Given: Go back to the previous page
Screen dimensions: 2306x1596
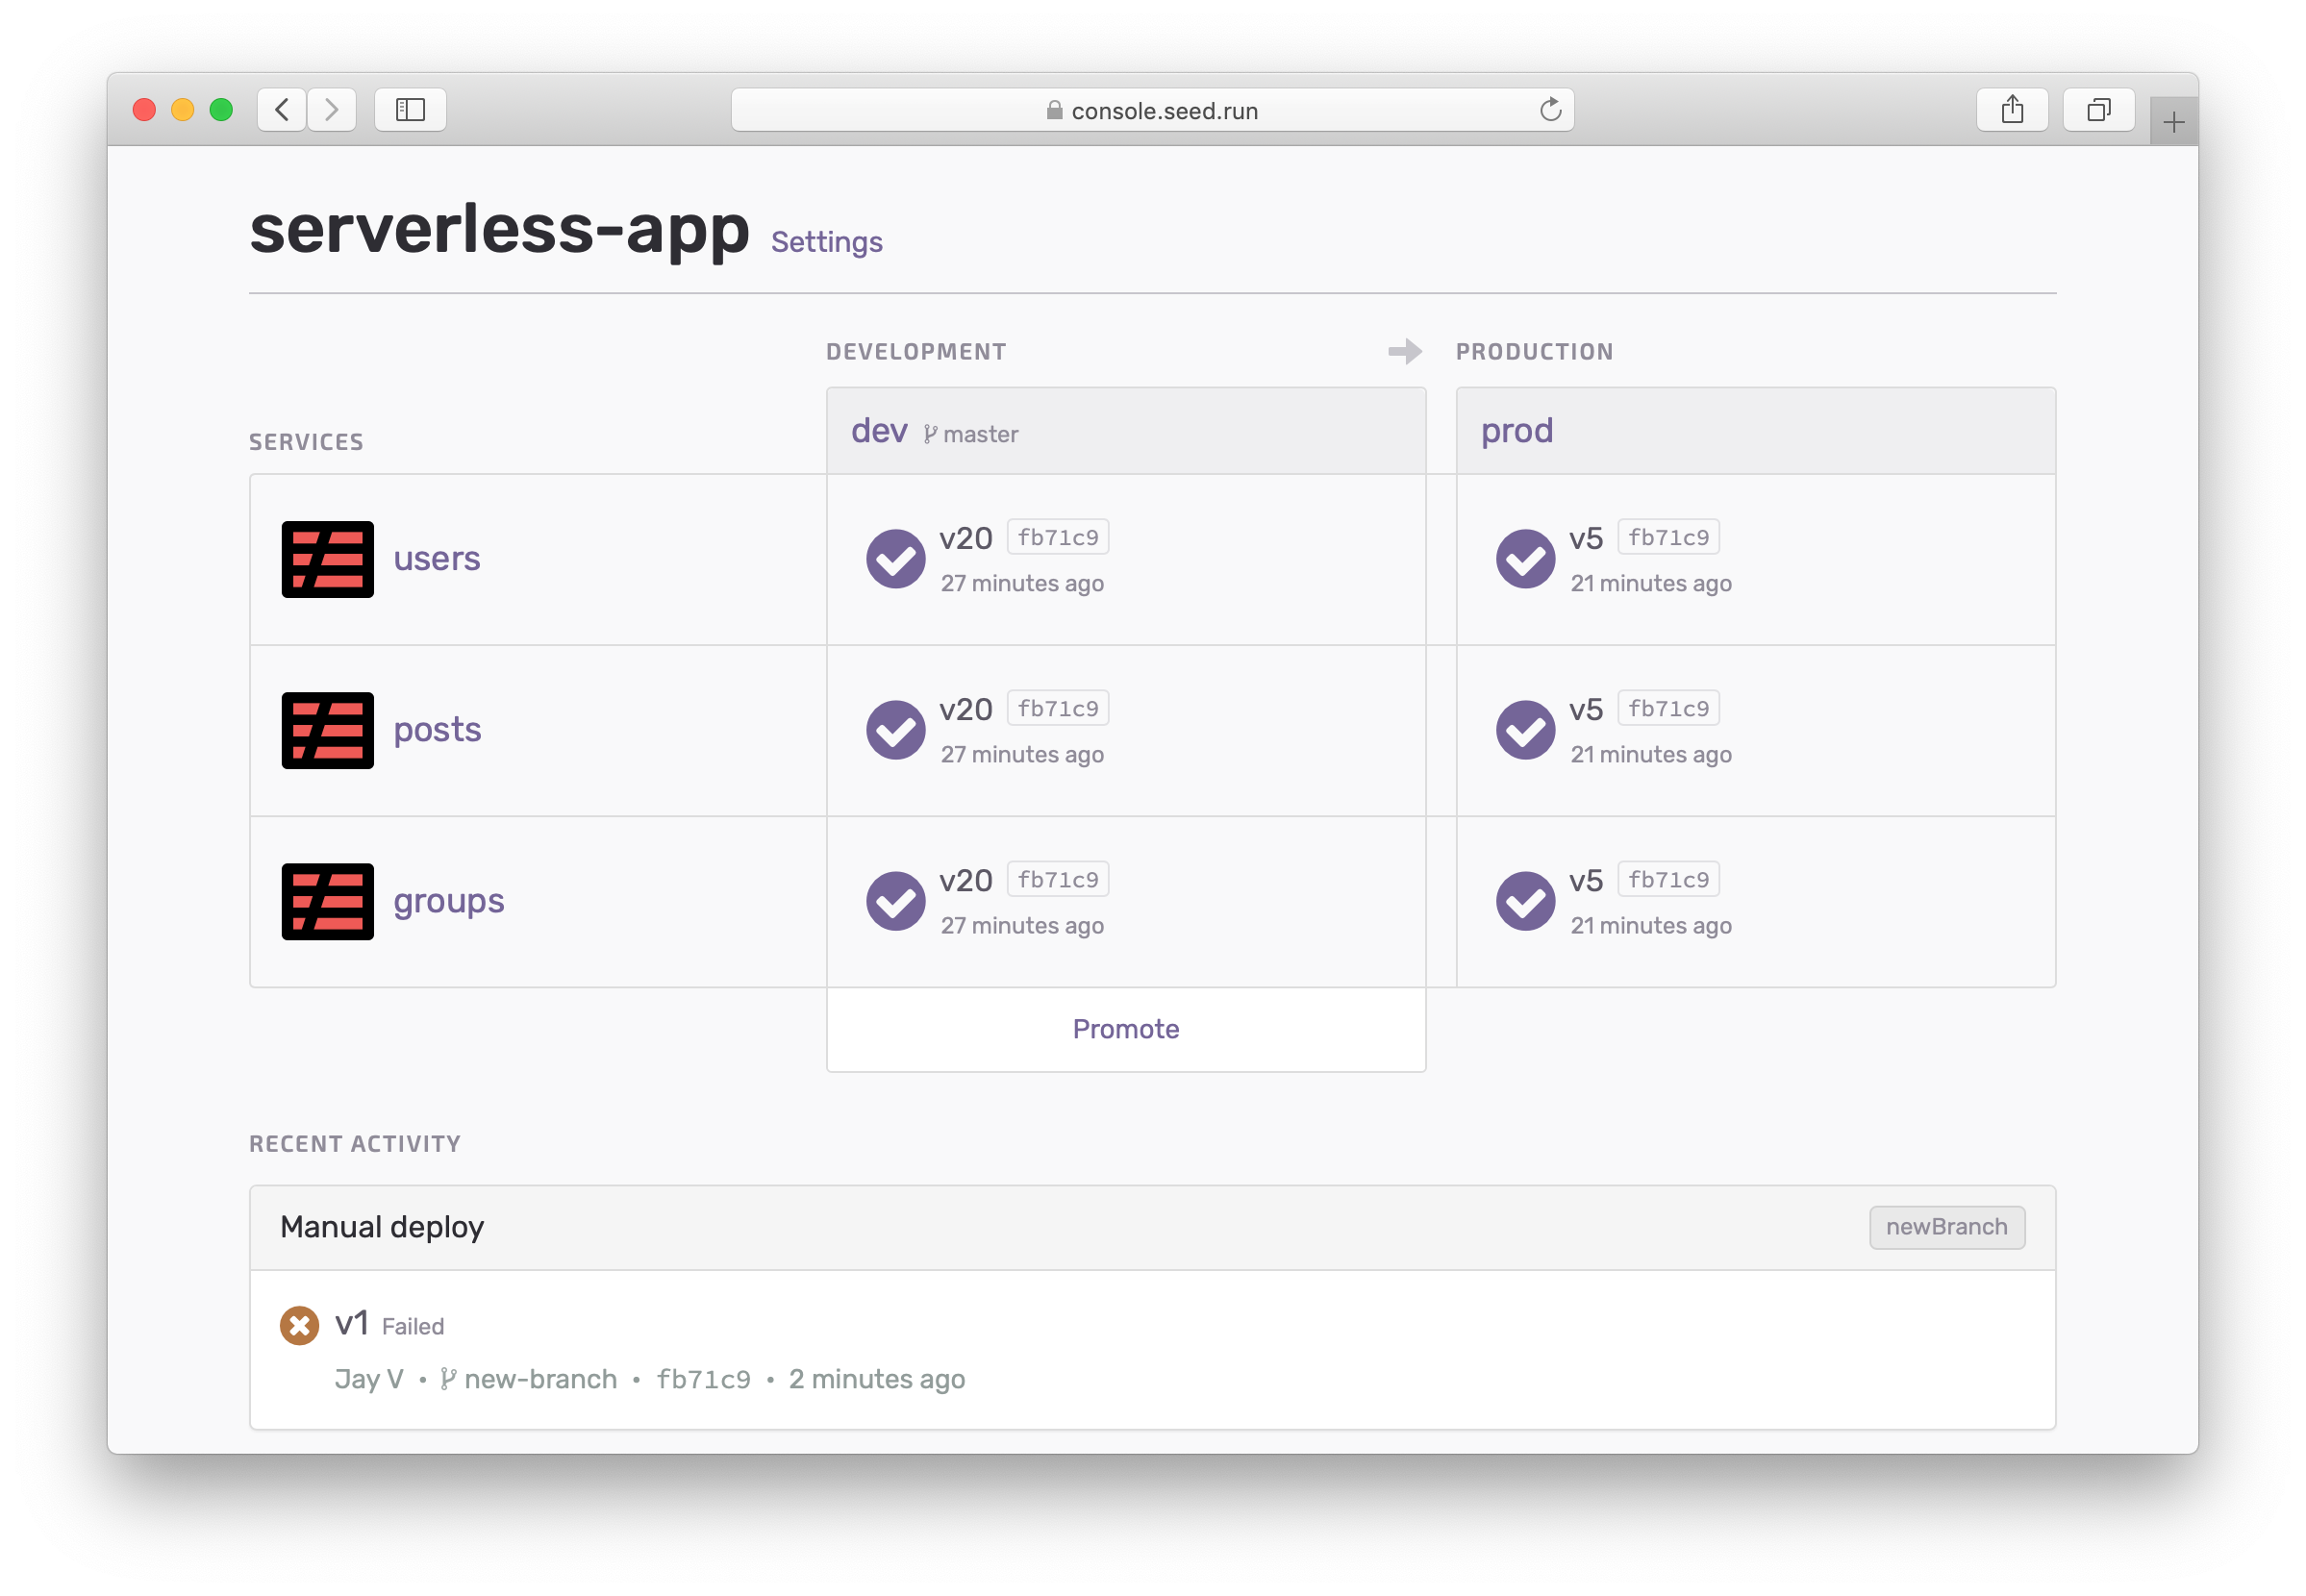Looking at the screenshot, I should 282,110.
